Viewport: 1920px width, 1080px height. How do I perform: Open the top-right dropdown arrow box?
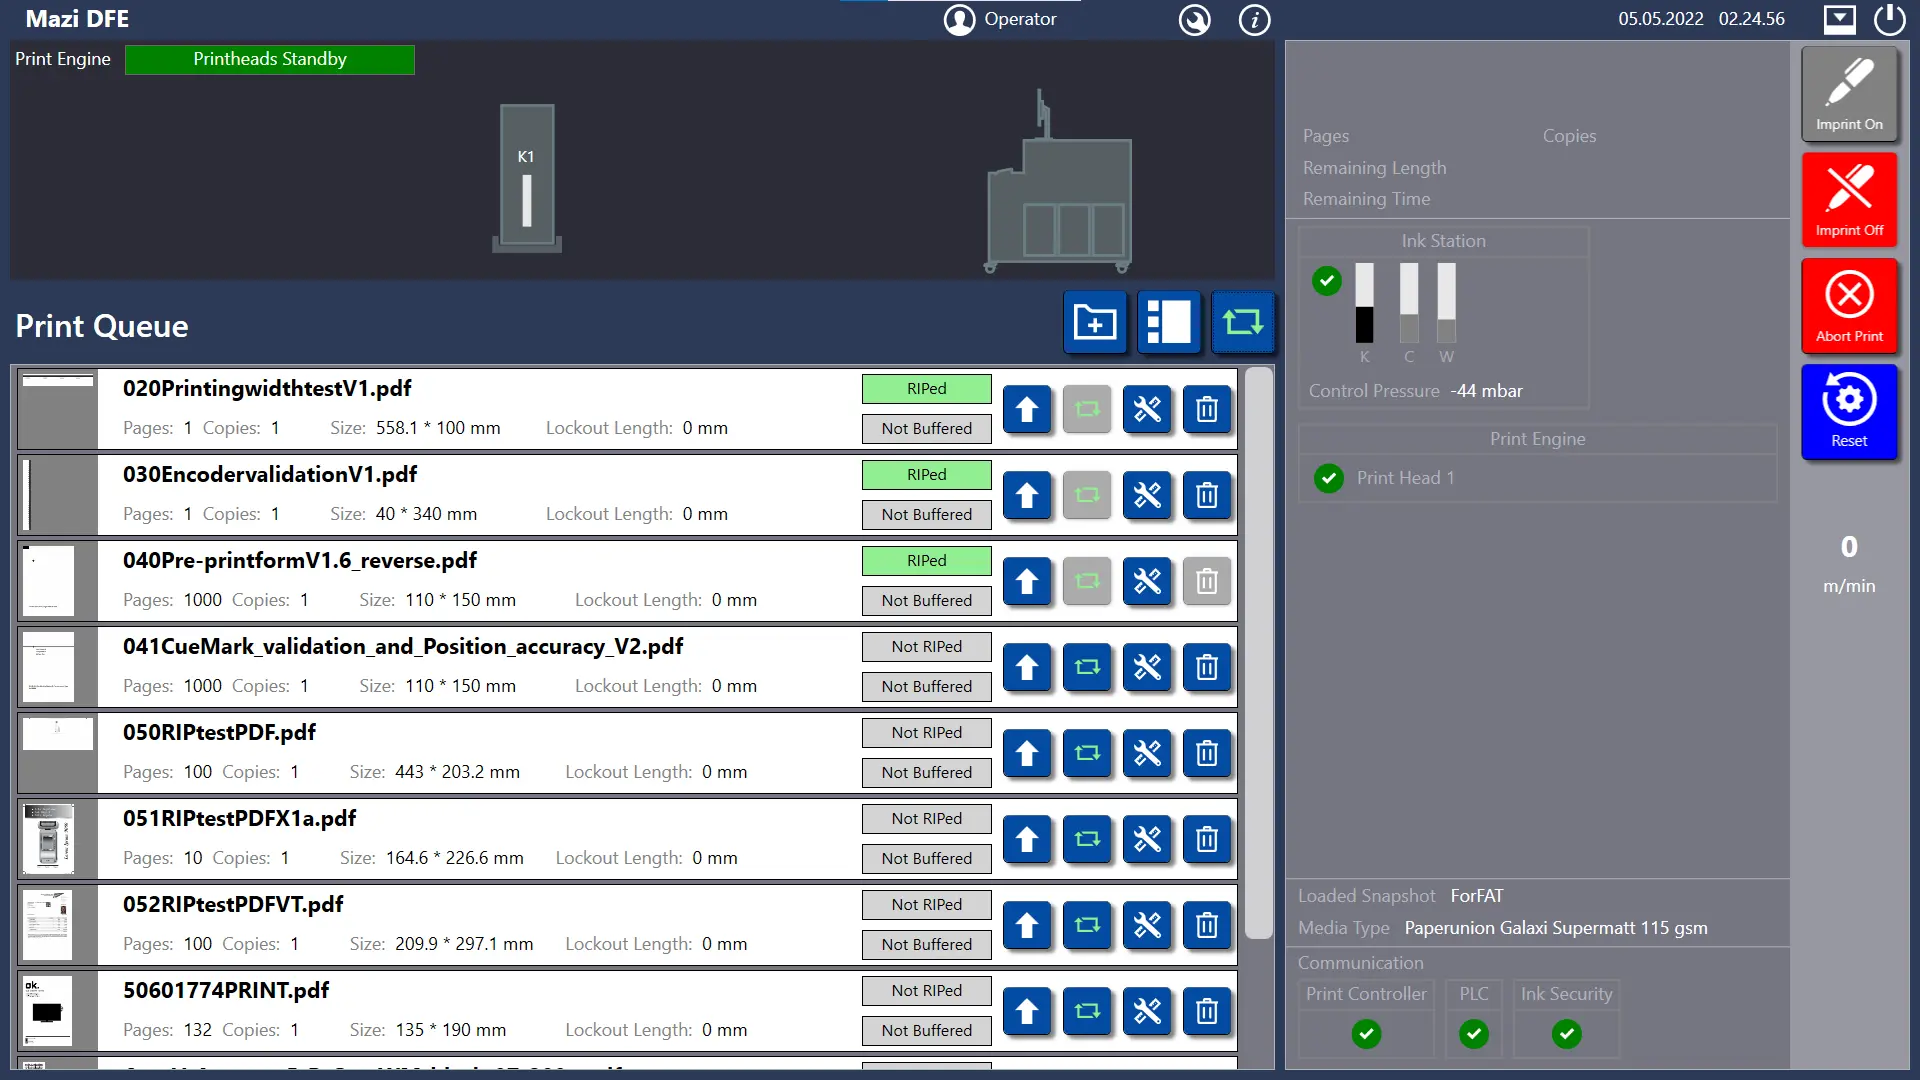coord(1839,19)
